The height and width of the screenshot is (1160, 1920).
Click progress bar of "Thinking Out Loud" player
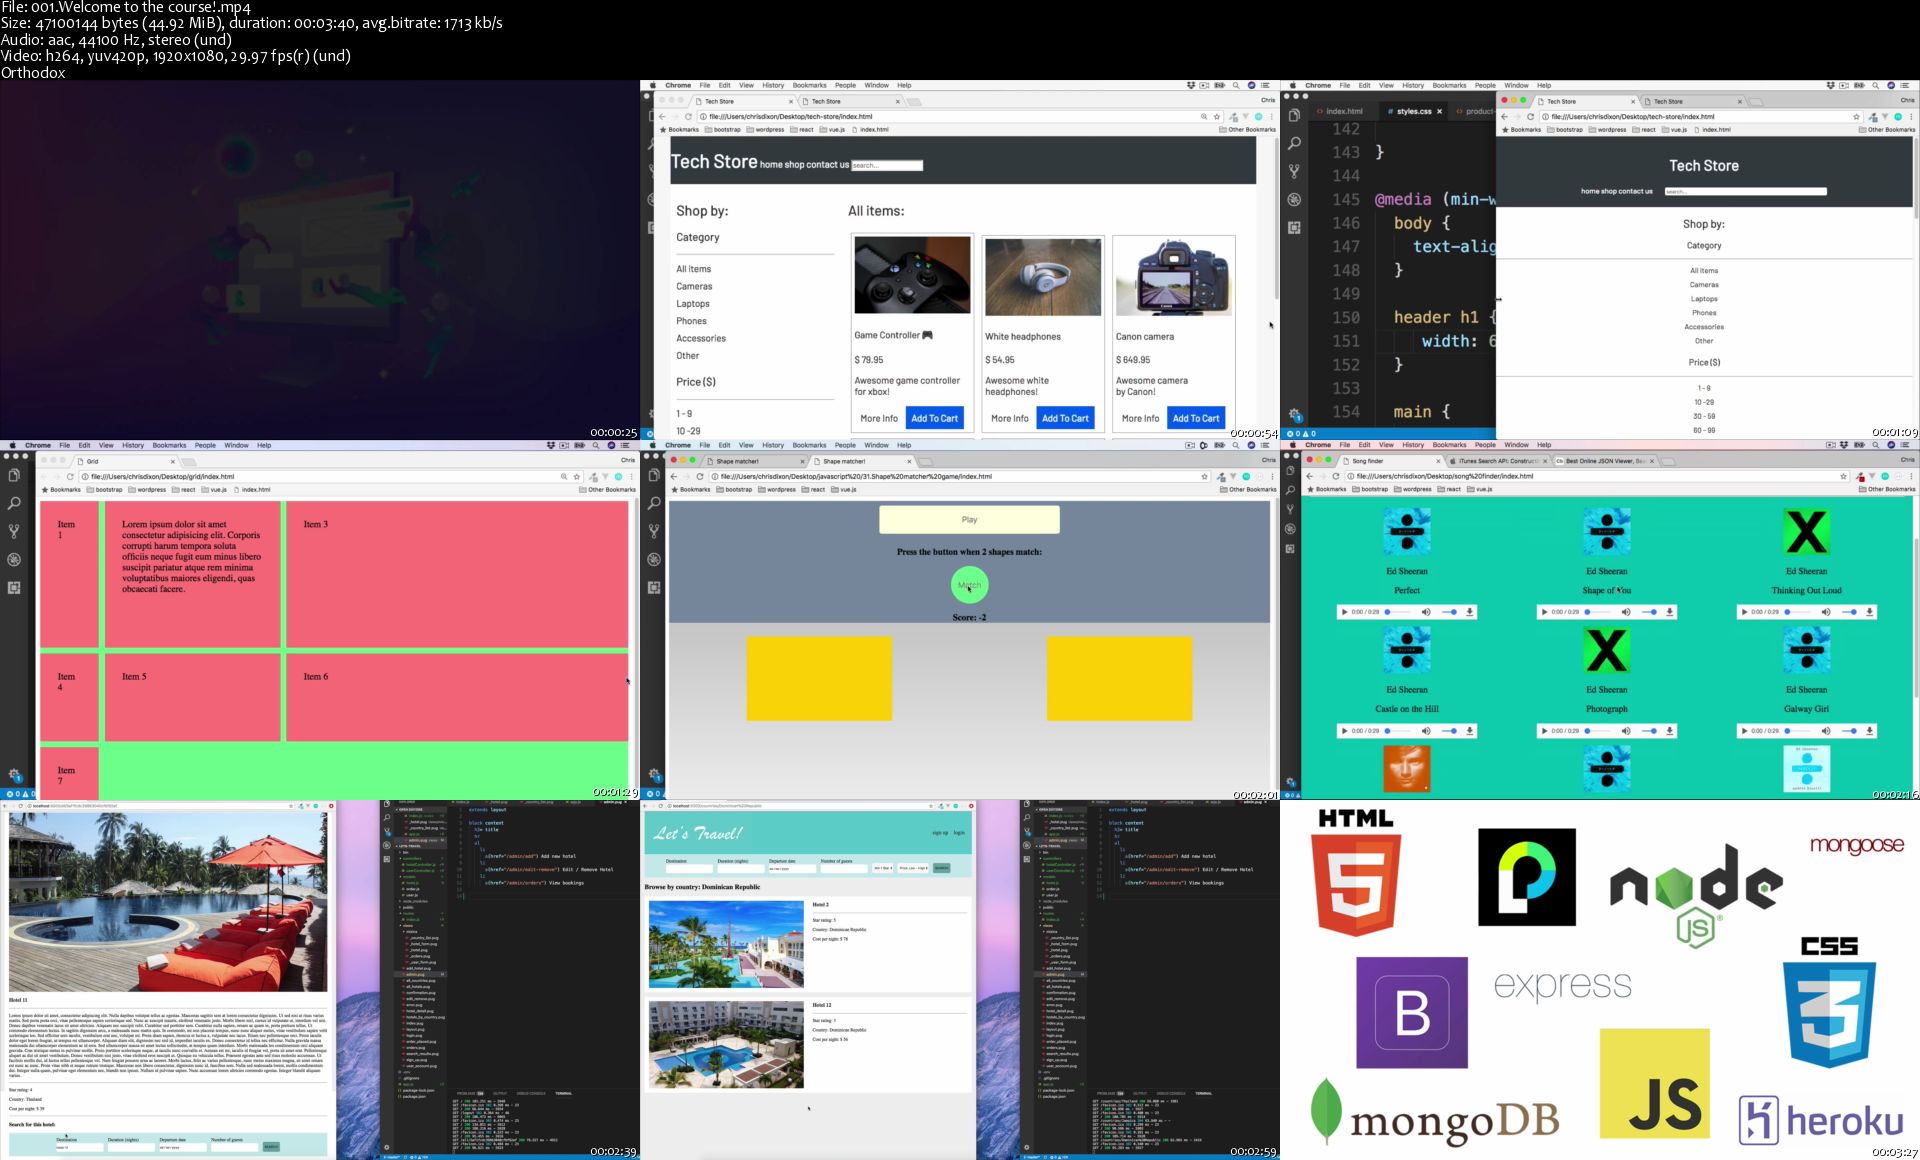pyautogui.click(x=1799, y=612)
